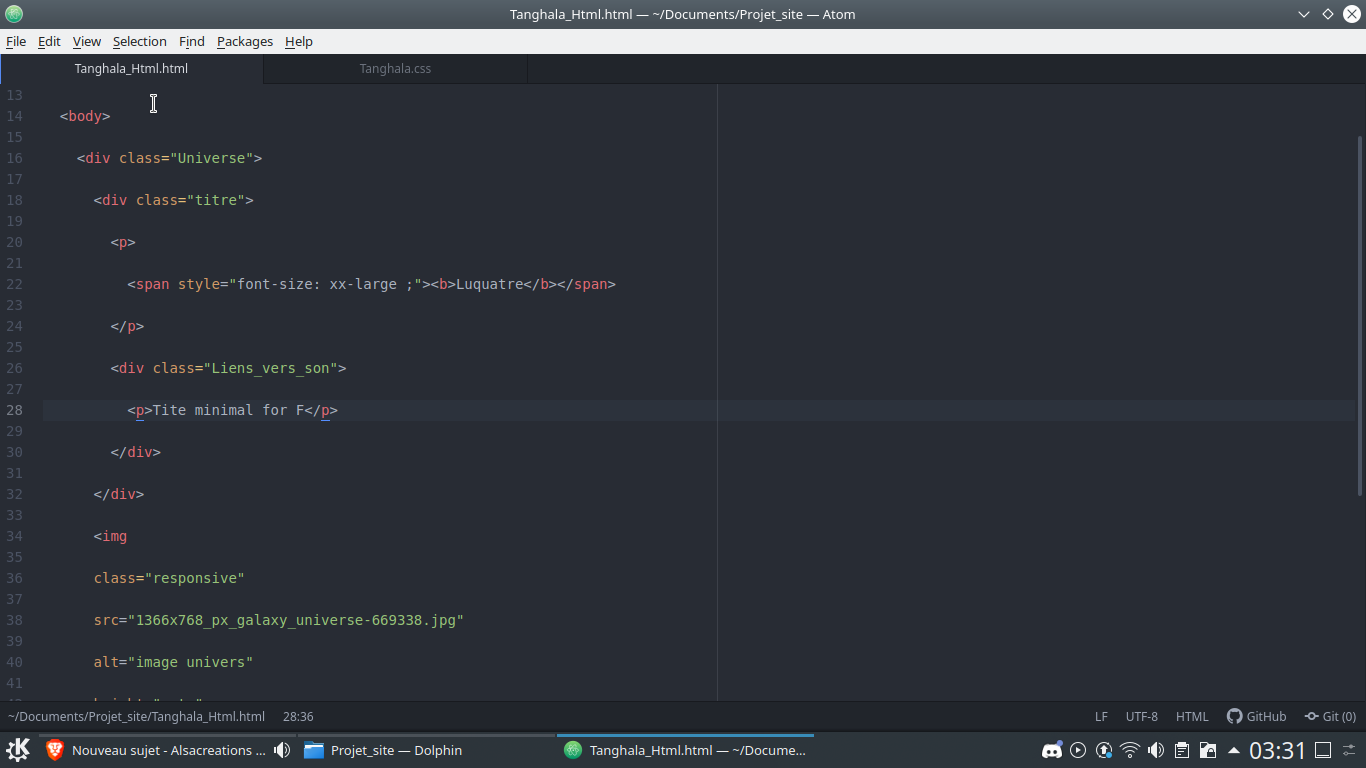Open the clipboard tray icon
This screenshot has height=768, width=1366.
(1182, 750)
